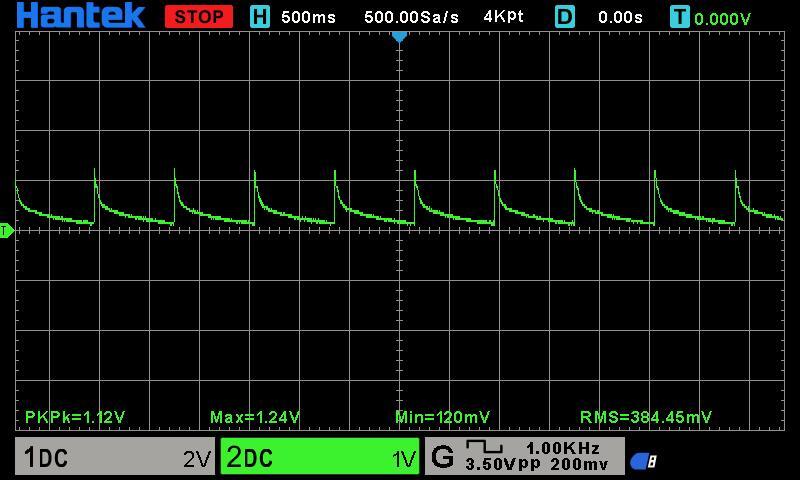Open the G signal generator panel
800x480 pixels.
524,456
